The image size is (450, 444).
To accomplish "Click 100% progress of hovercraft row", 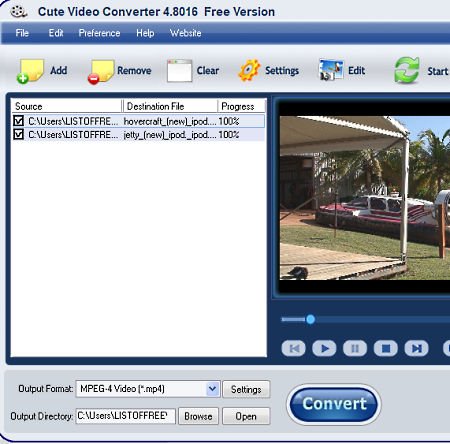I will pyautogui.click(x=229, y=121).
